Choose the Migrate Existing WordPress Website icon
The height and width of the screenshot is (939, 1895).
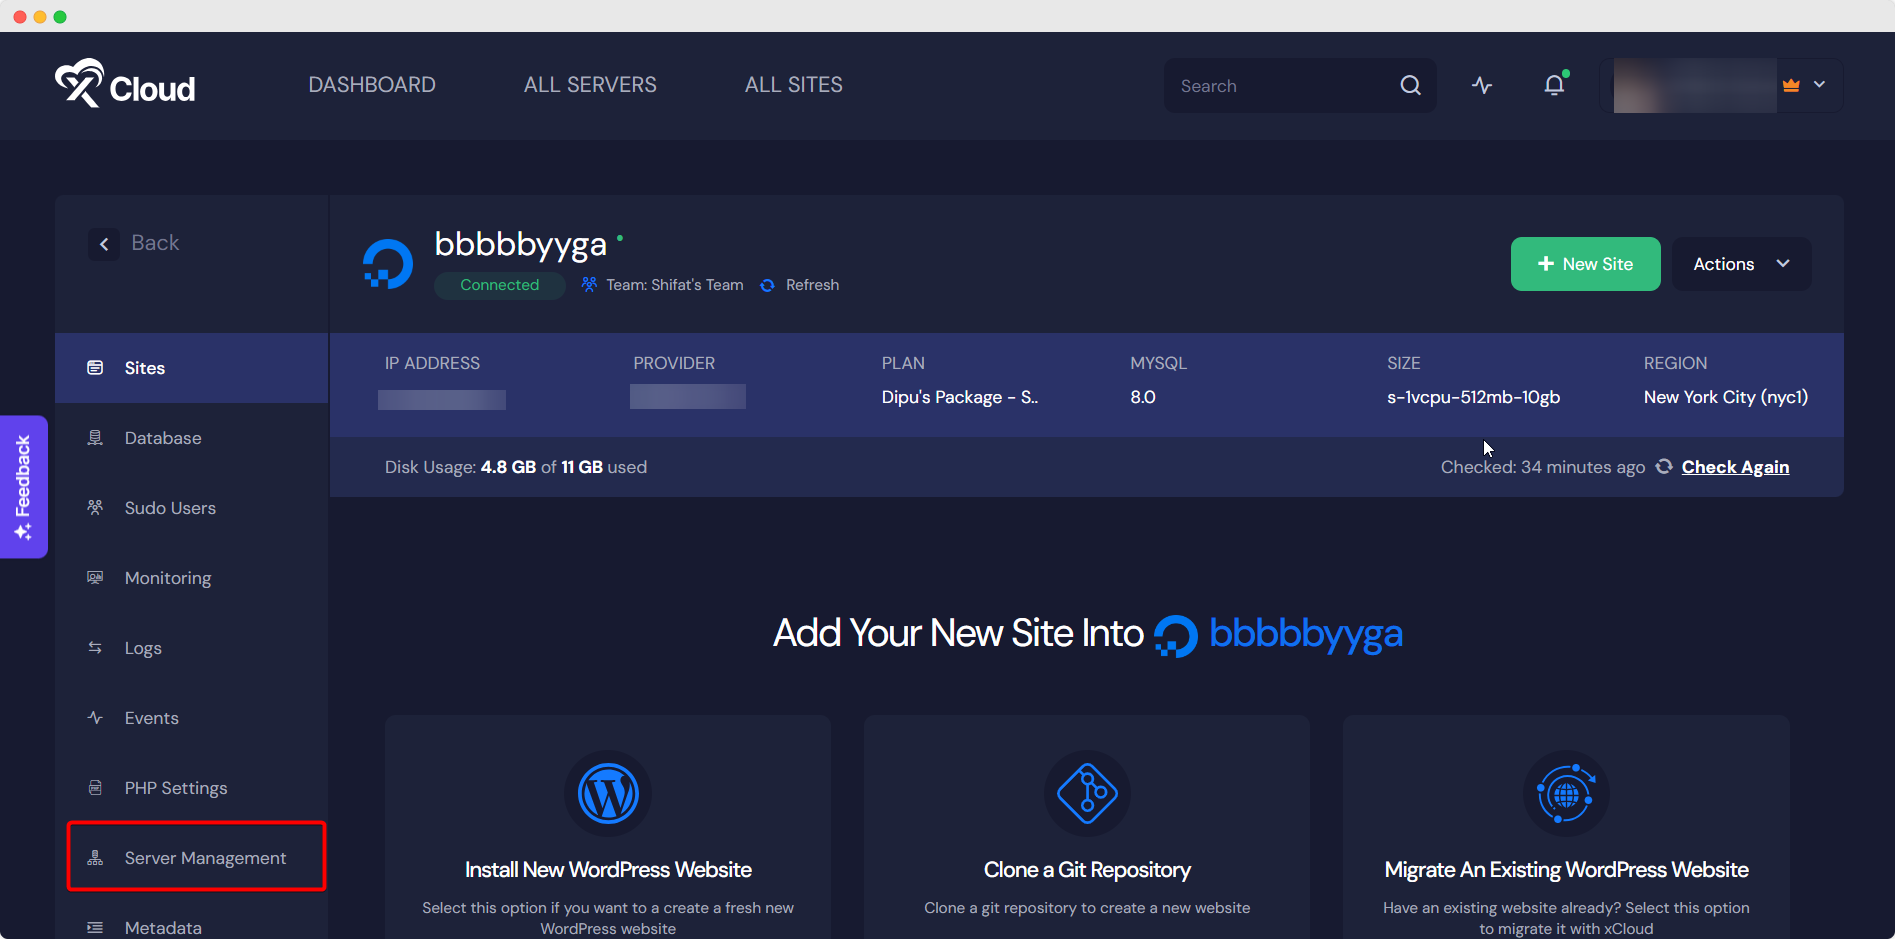1566,794
